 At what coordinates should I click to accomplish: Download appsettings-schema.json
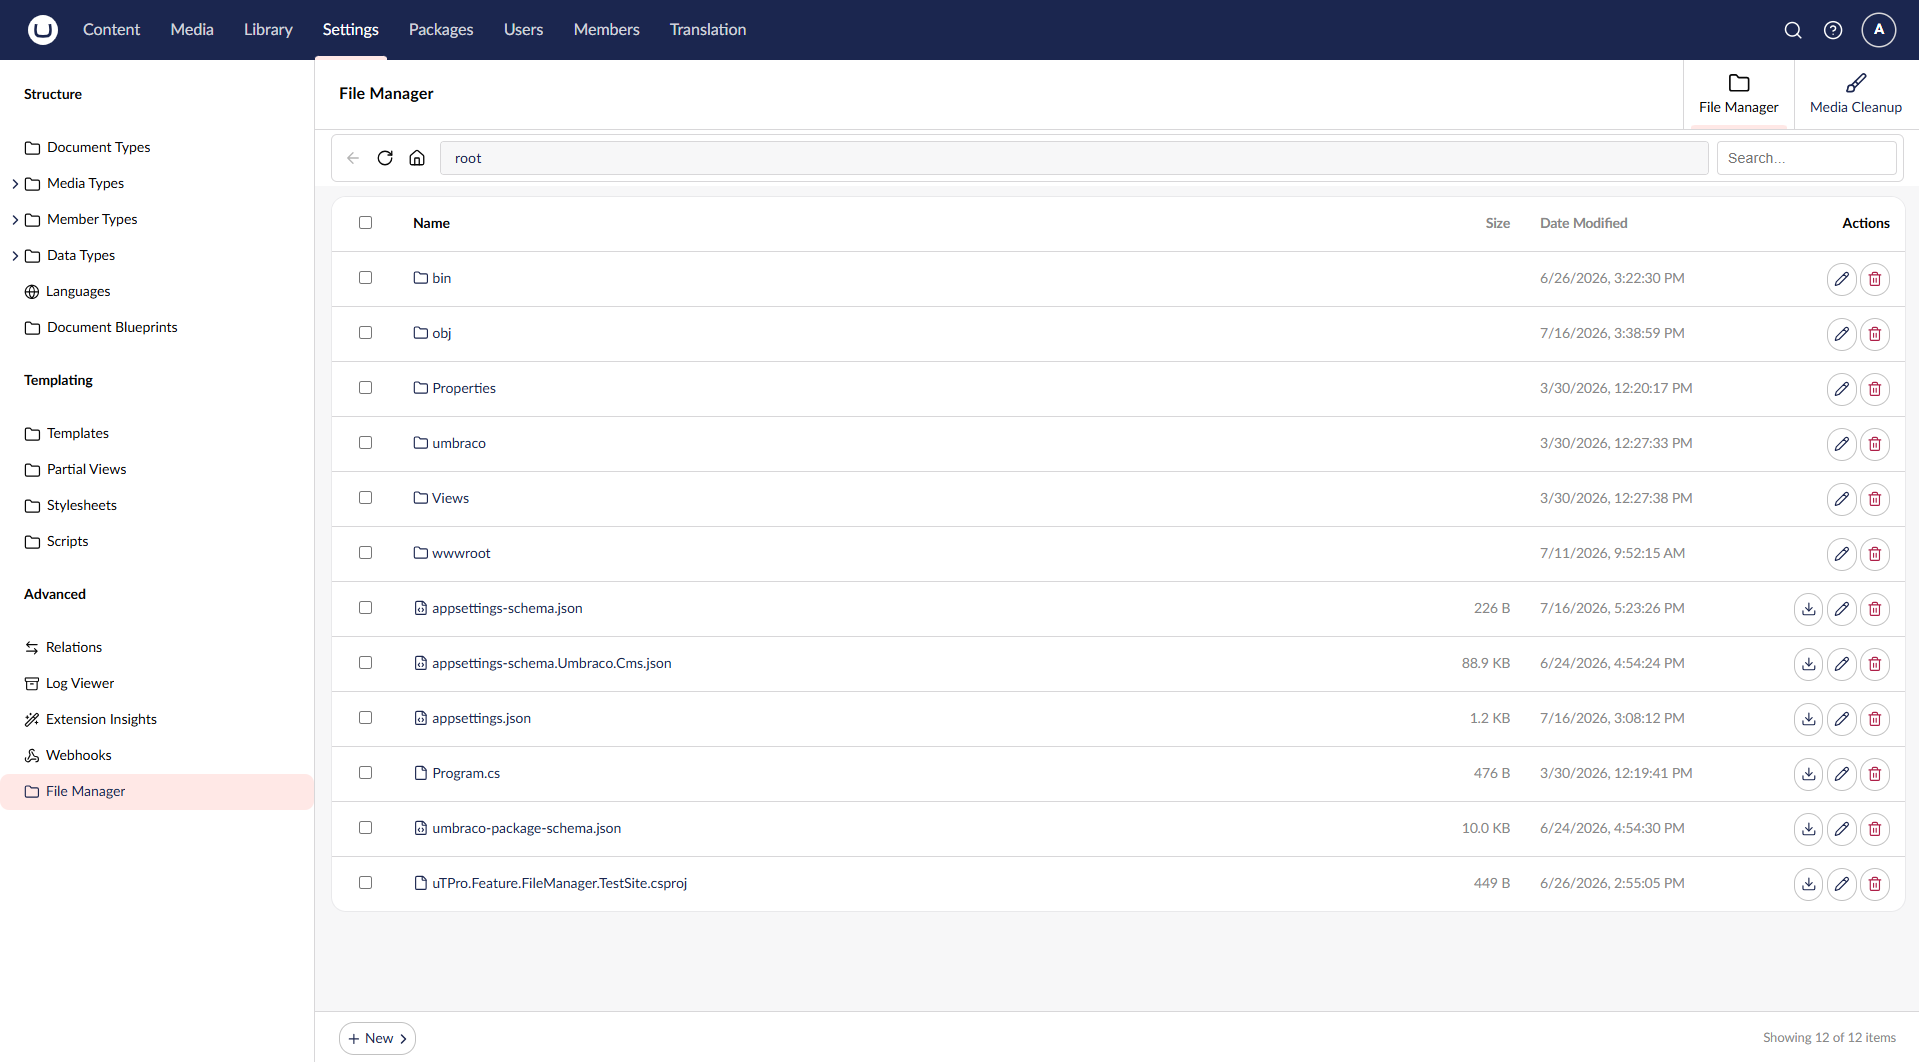point(1809,609)
